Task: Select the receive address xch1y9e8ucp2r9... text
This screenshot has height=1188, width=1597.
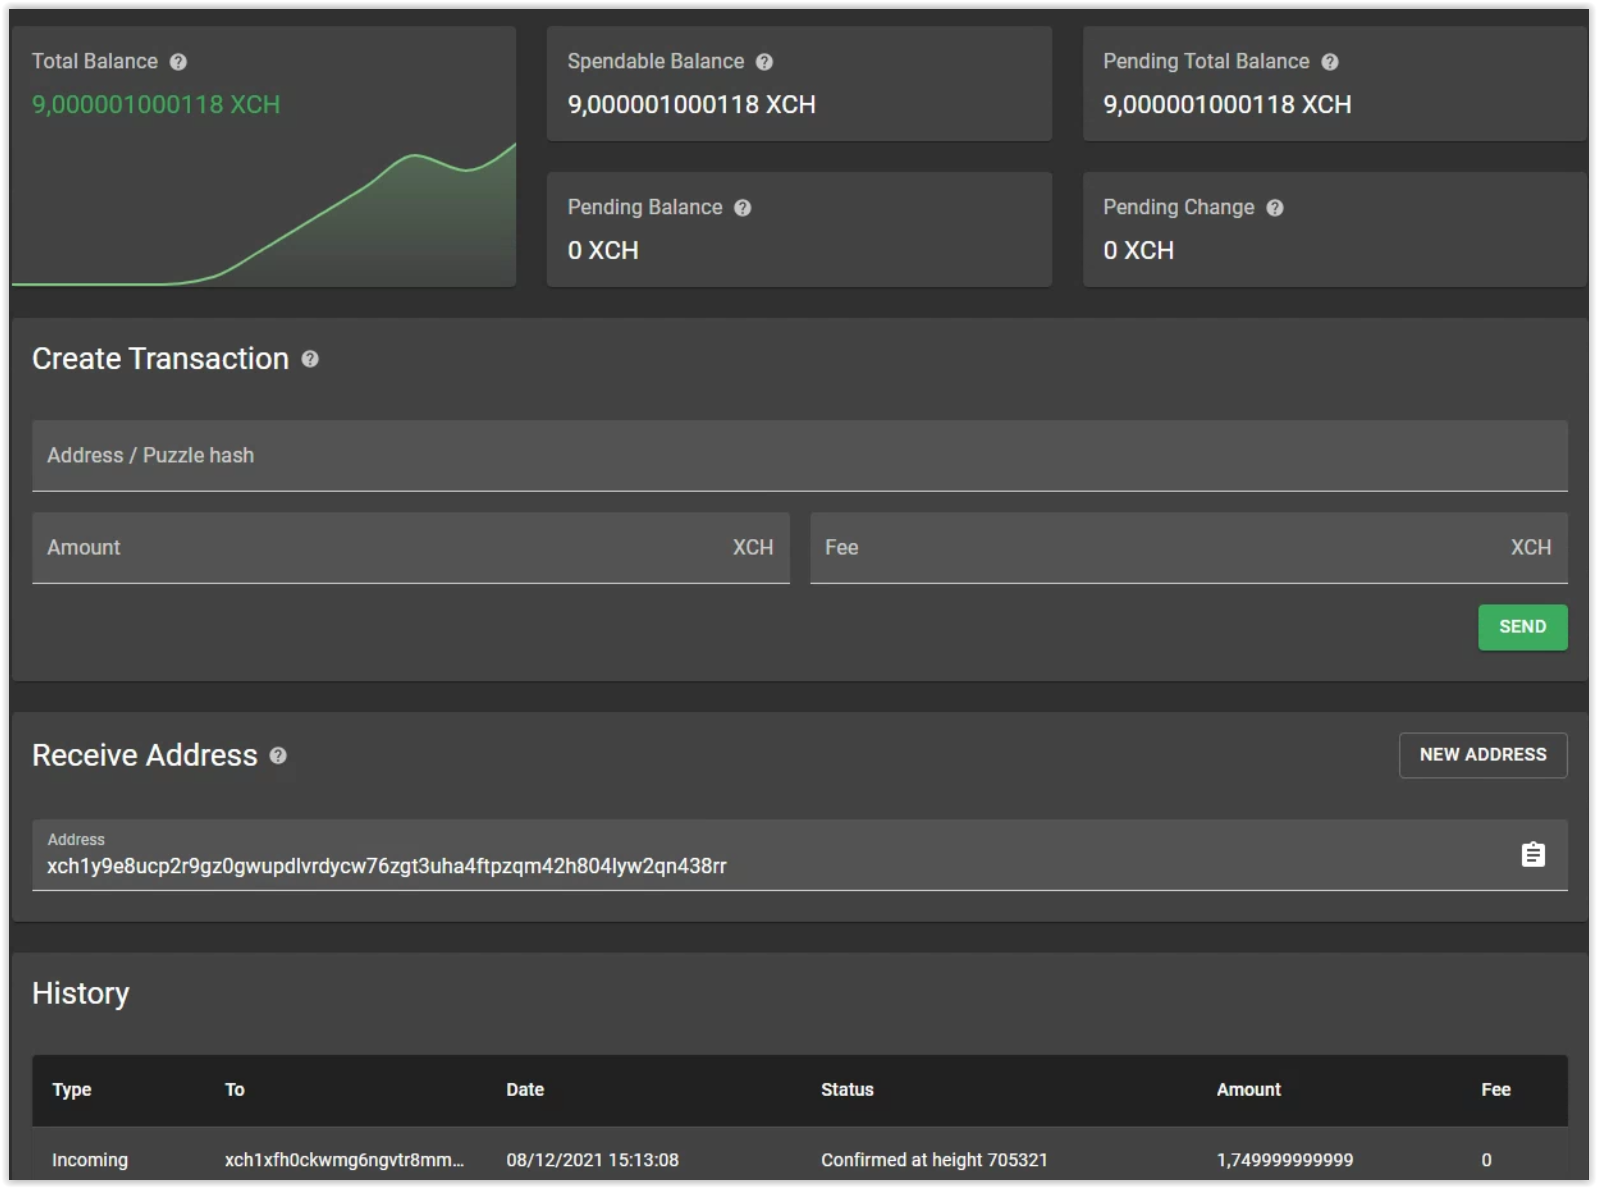Action: (x=386, y=866)
